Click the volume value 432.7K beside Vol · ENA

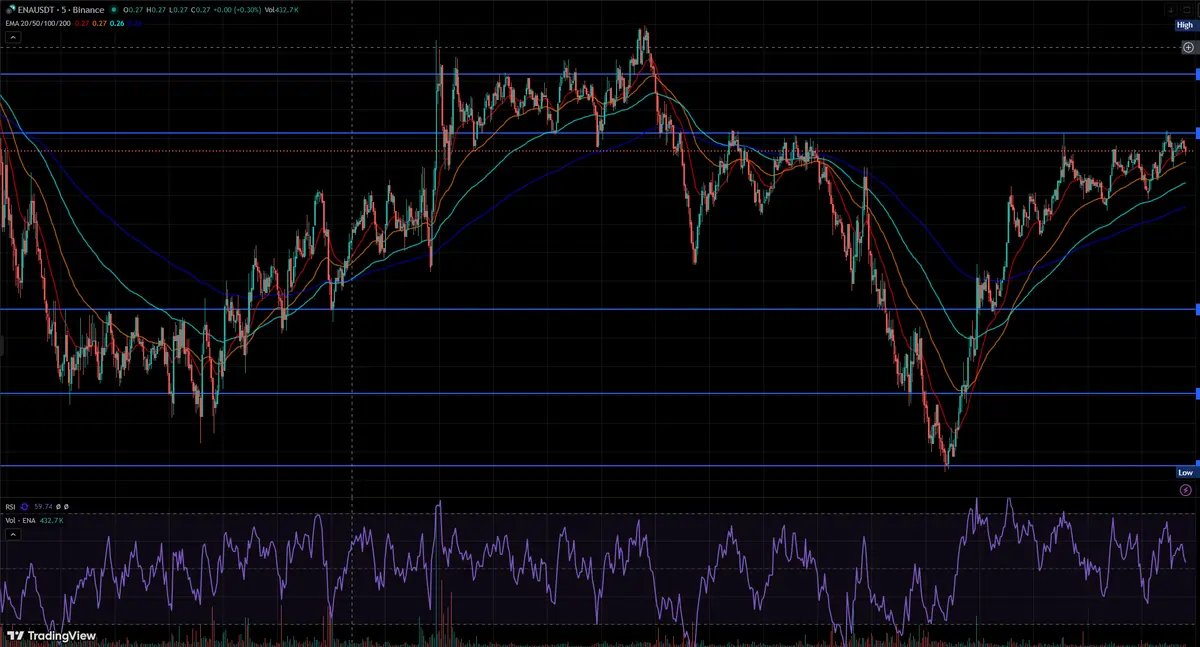click(52, 521)
